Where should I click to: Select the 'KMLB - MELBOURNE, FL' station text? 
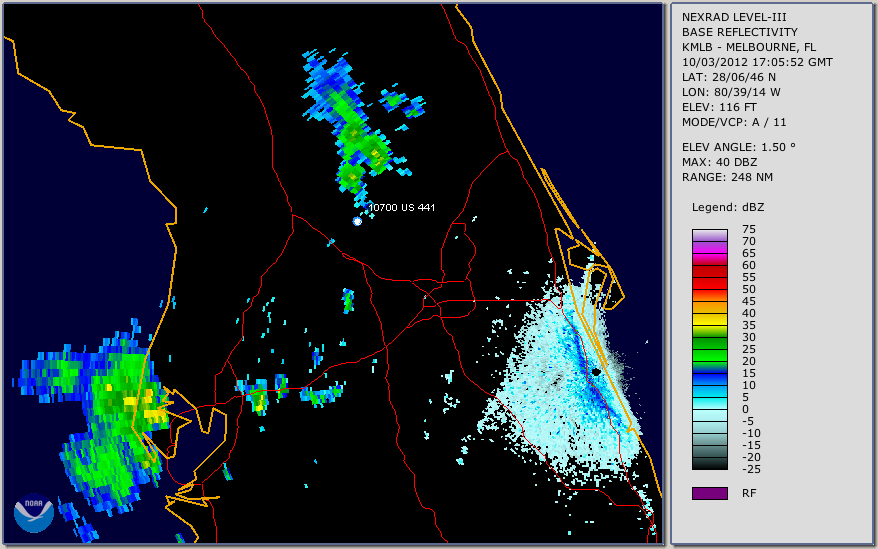click(x=749, y=47)
